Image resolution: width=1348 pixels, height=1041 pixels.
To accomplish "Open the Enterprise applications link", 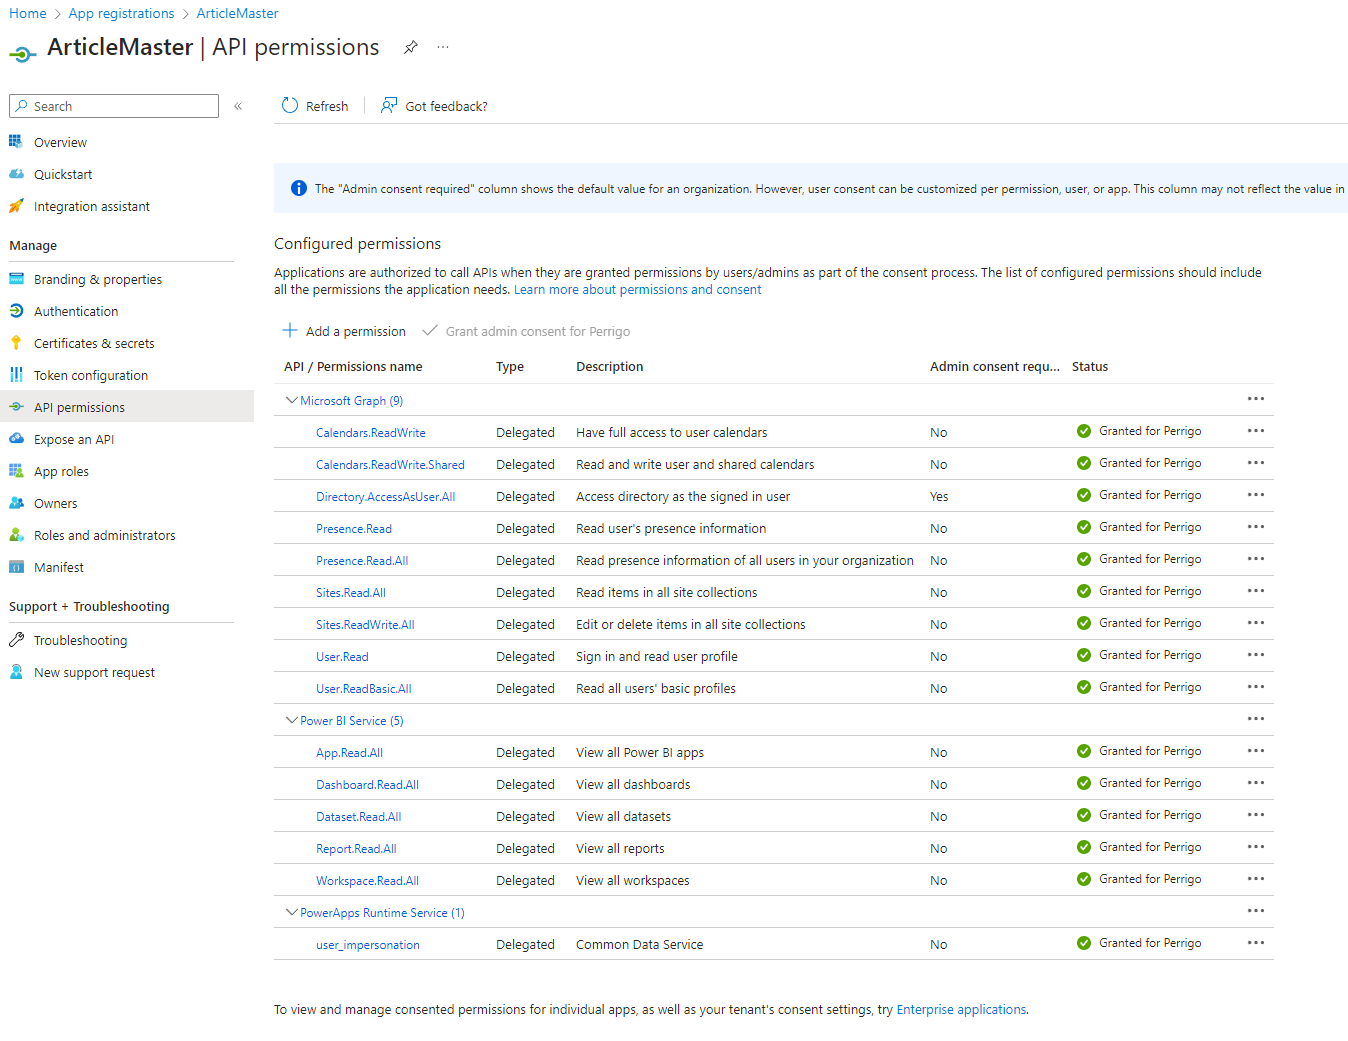I will pos(961,1010).
